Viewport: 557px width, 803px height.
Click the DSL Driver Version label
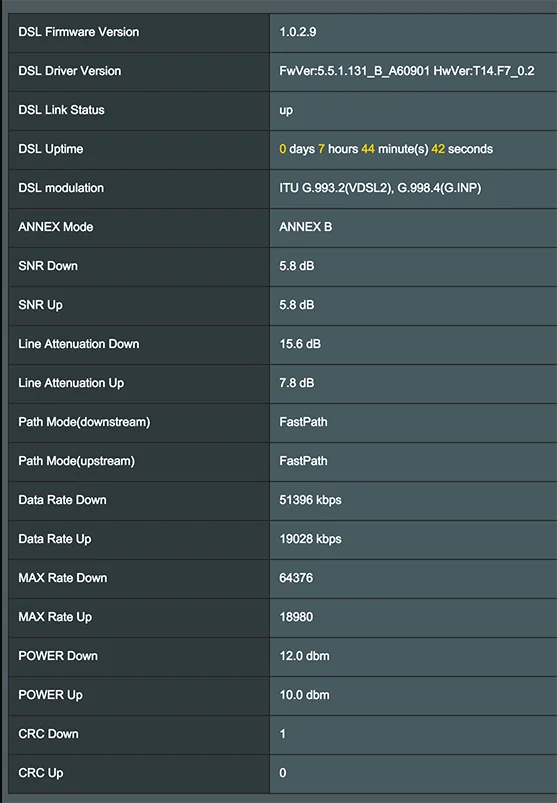click(x=70, y=71)
